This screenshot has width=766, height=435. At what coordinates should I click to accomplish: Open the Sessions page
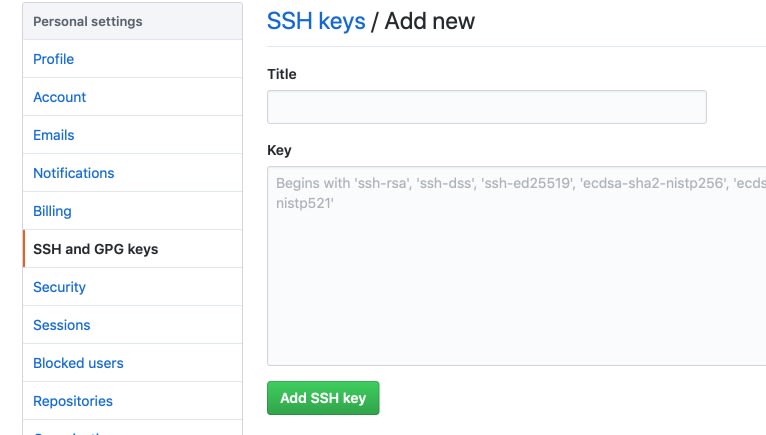click(62, 325)
